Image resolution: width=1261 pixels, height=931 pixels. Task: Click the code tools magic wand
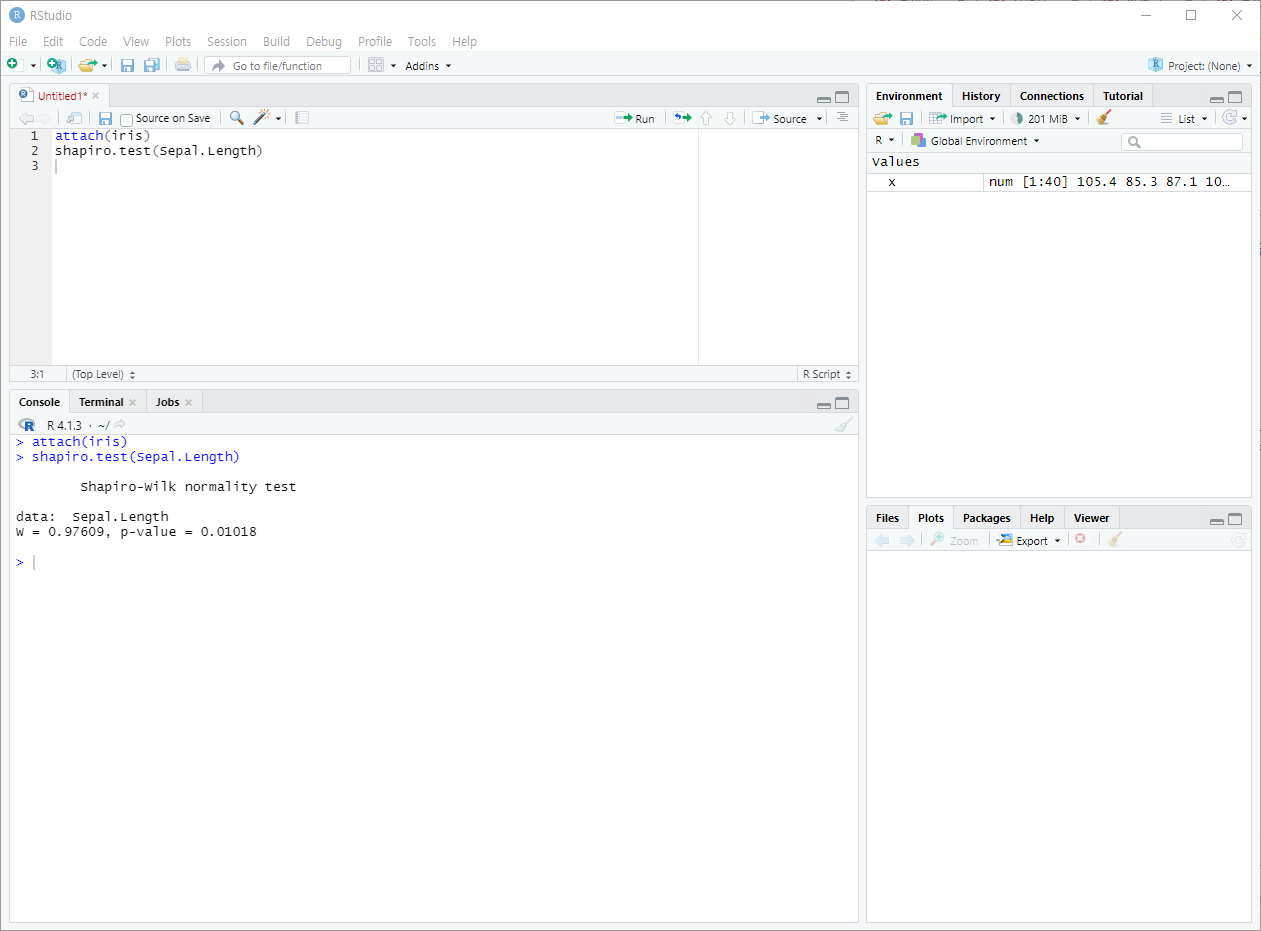tap(261, 118)
